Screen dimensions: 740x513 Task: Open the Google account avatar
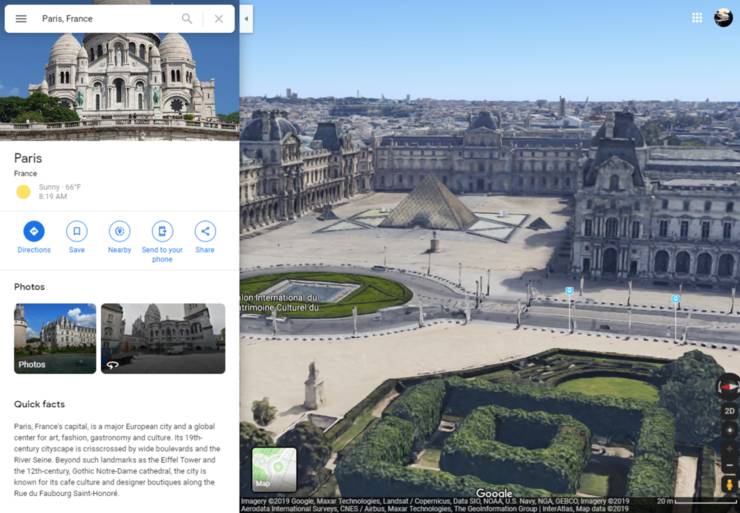[723, 18]
